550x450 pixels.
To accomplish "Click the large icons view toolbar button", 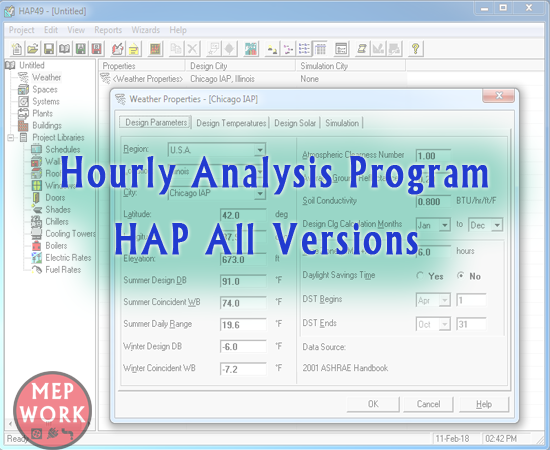I will (272, 49).
